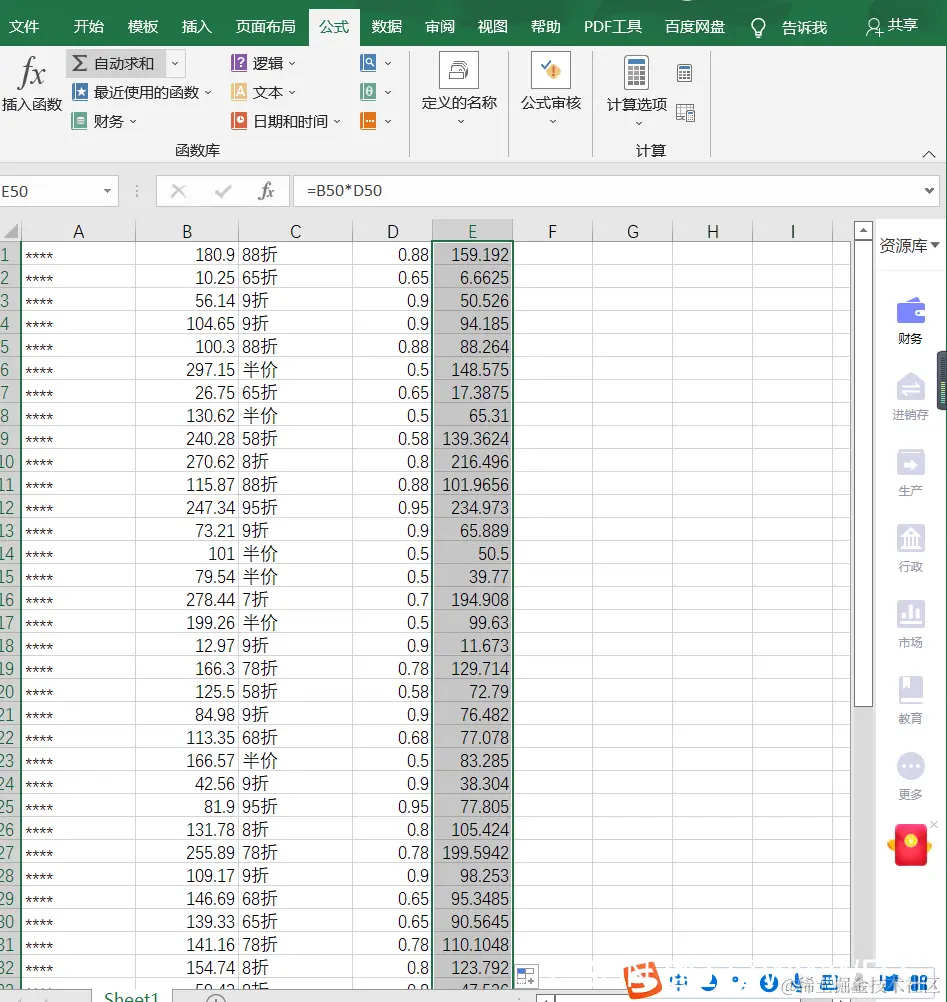
Task: Open the Inventory (进销存) resource category
Action: (x=910, y=397)
